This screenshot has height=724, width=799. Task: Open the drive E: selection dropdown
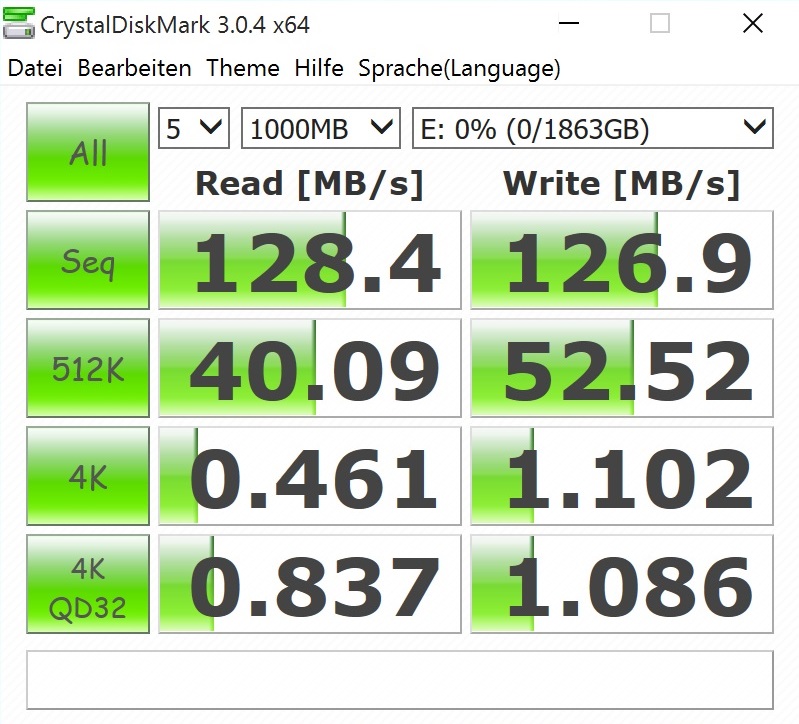coord(592,128)
